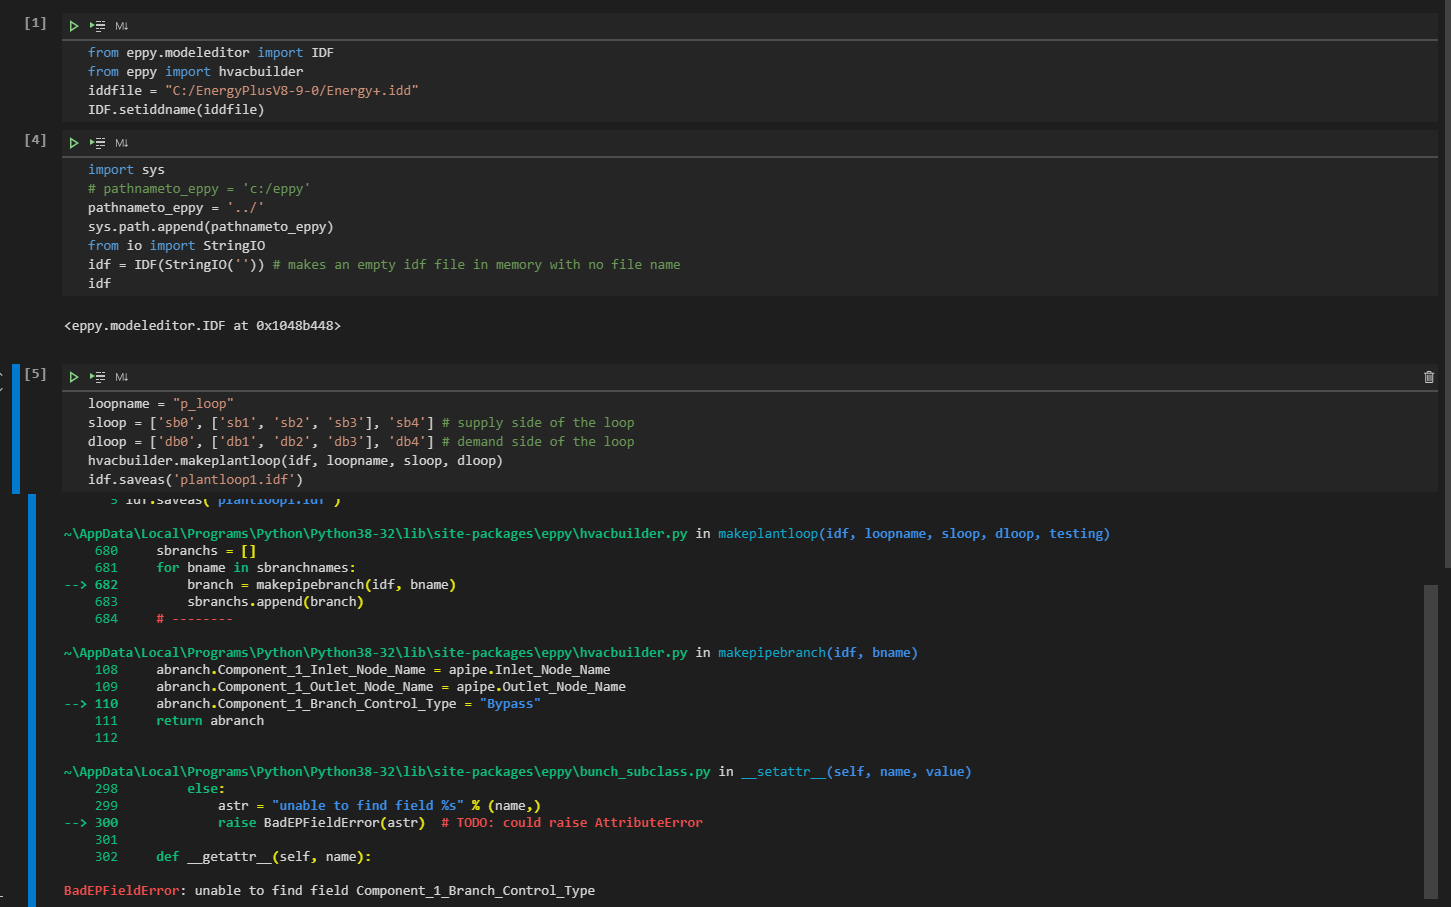The image size is (1451, 907).
Task: Convert cell [5] to Markdown
Action: tap(121, 376)
